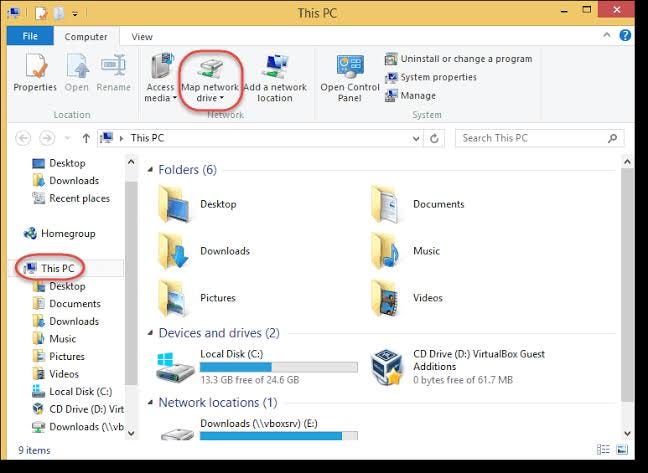
Task: Click Manage in System group
Action: point(410,95)
